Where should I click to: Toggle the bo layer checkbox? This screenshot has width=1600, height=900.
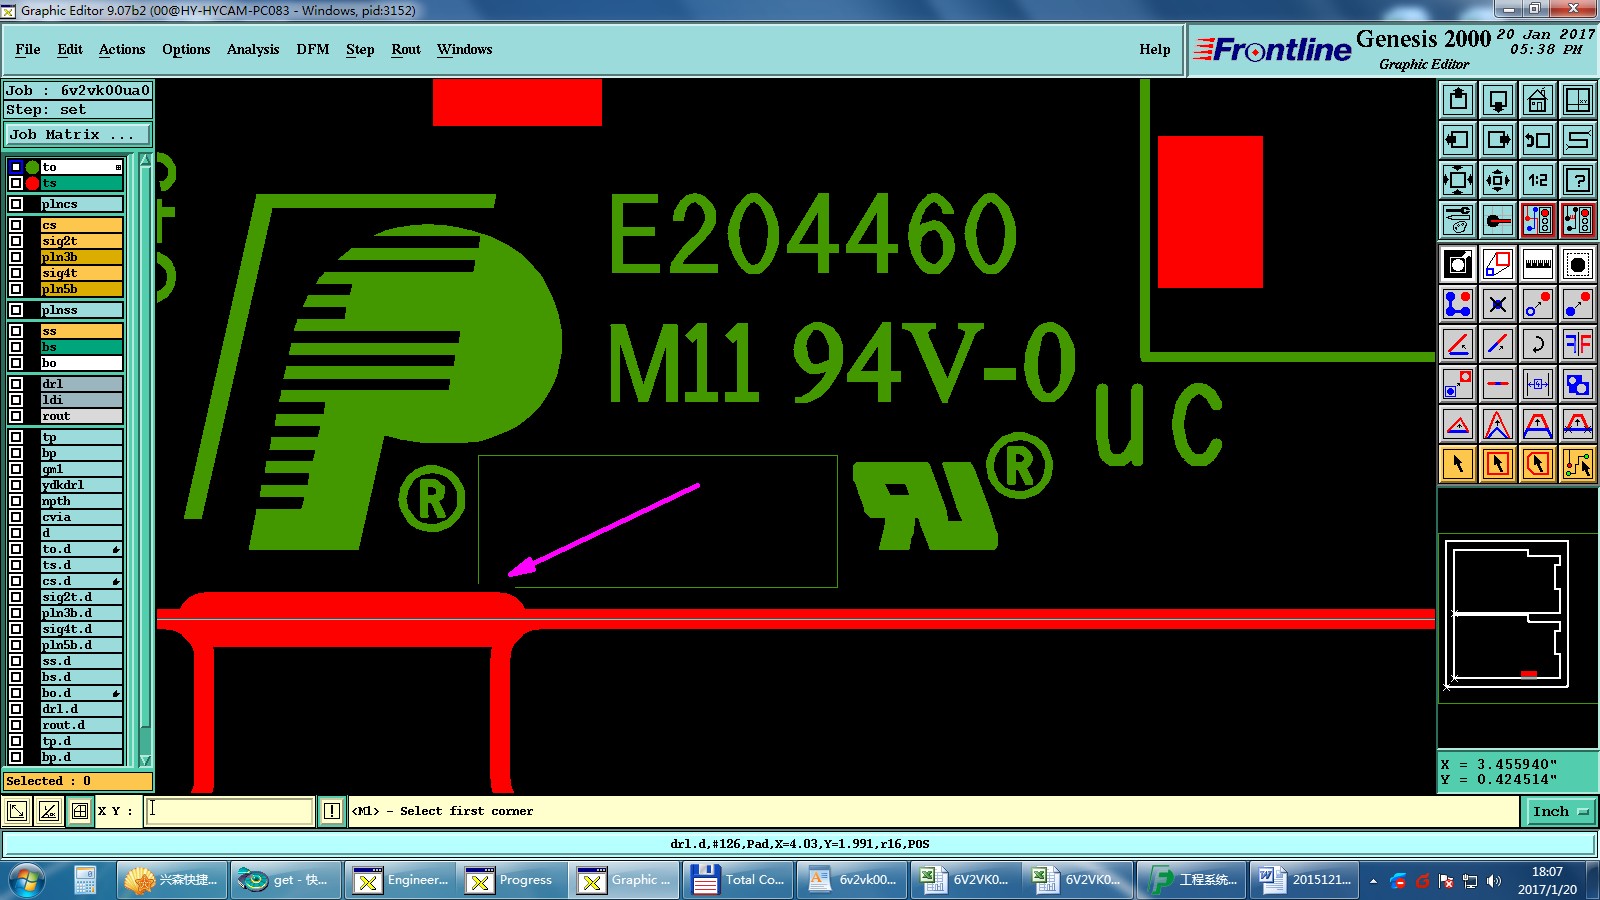tap(16, 363)
